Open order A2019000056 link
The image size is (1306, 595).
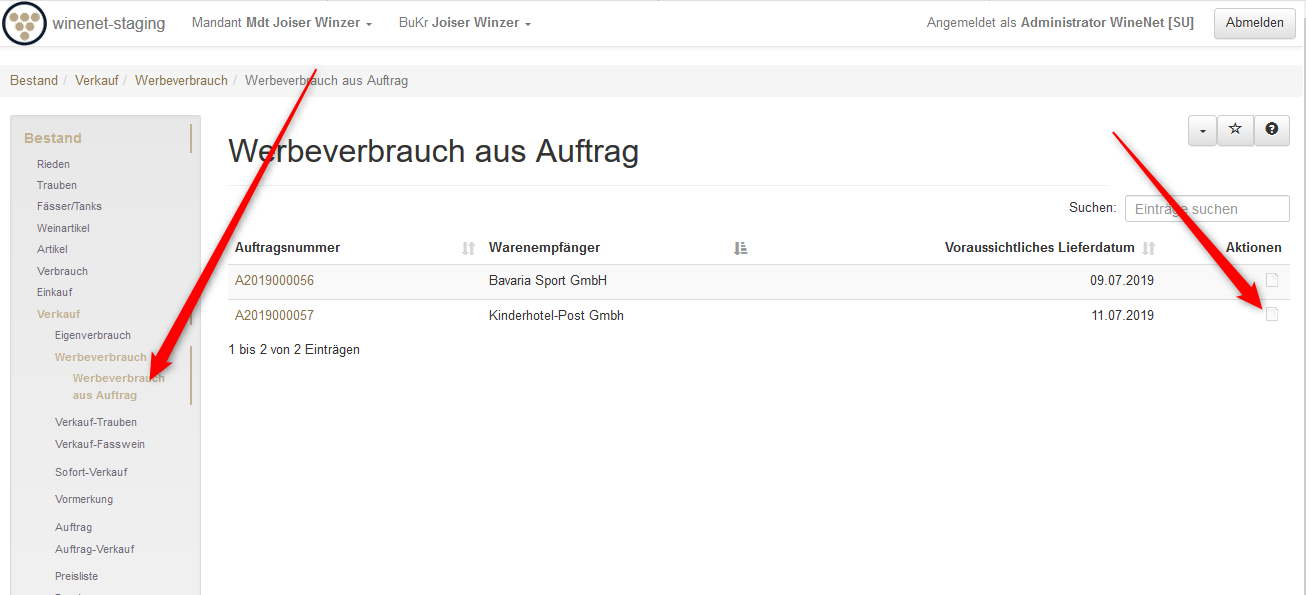pyautogui.click(x=274, y=281)
